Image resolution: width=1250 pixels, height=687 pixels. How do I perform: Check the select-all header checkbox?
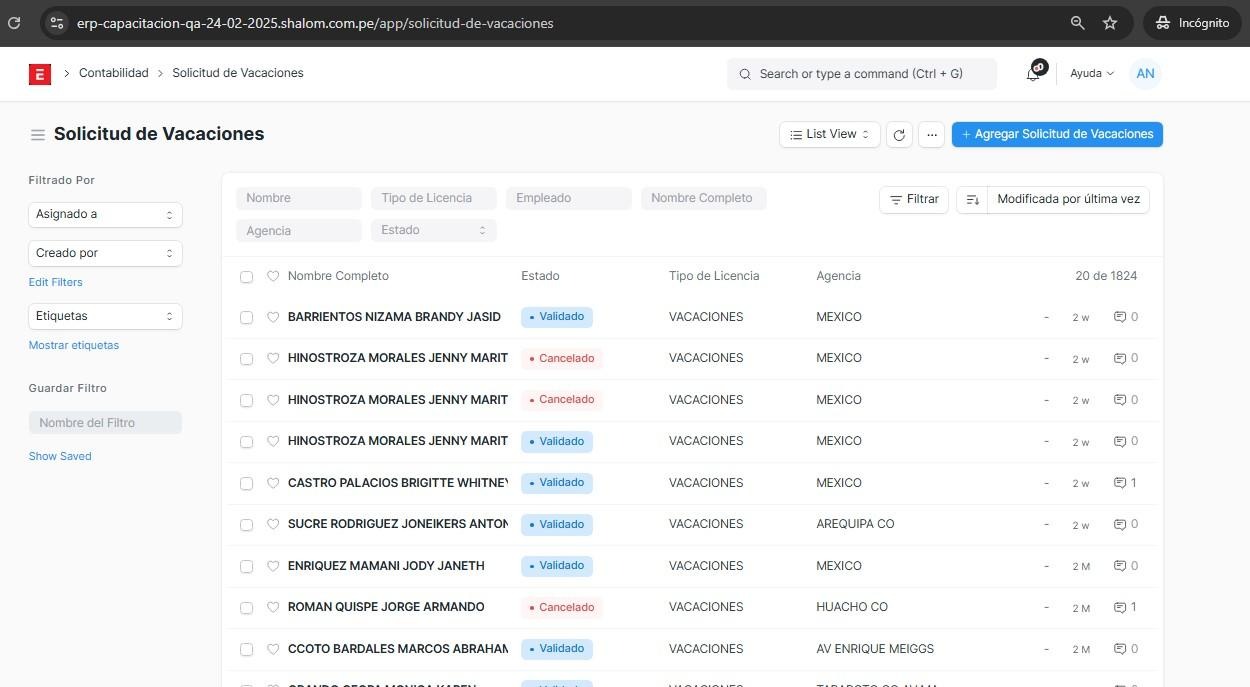pos(247,277)
